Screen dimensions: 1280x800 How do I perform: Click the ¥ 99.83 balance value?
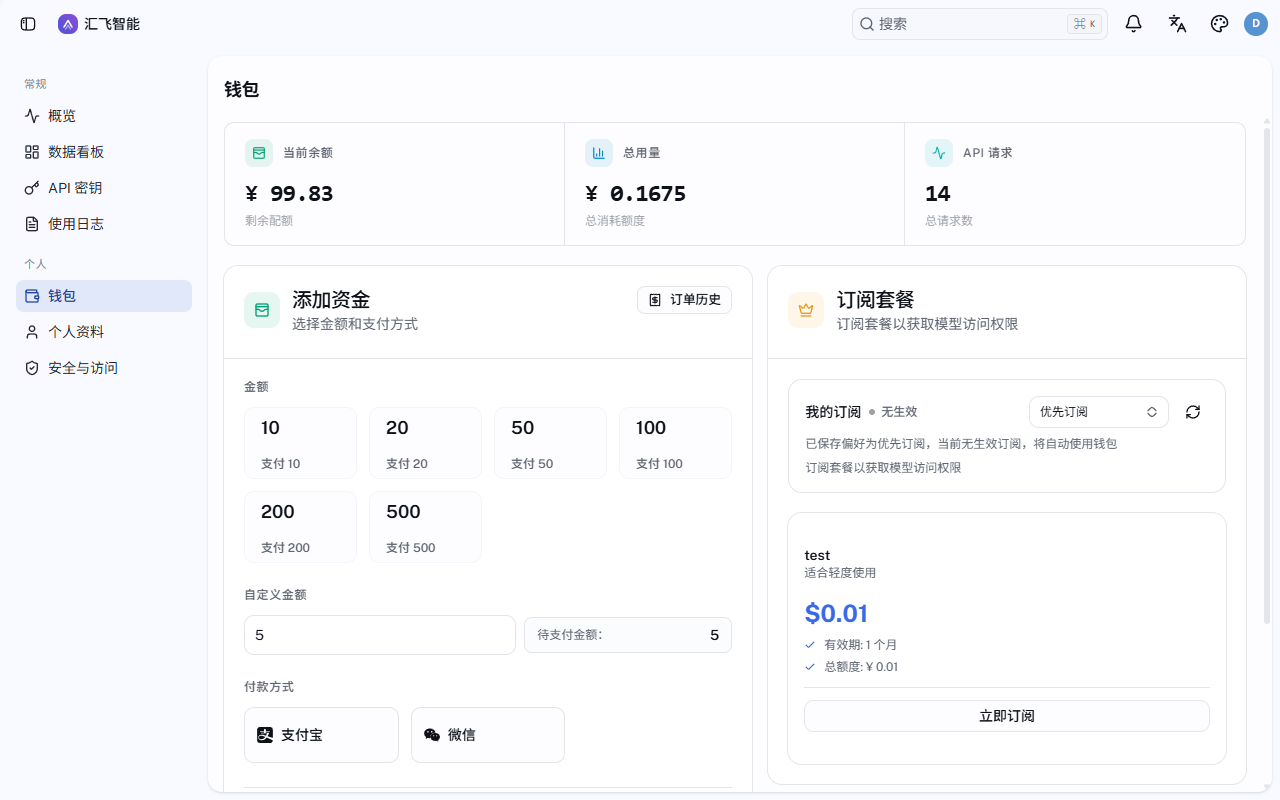click(x=289, y=194)
